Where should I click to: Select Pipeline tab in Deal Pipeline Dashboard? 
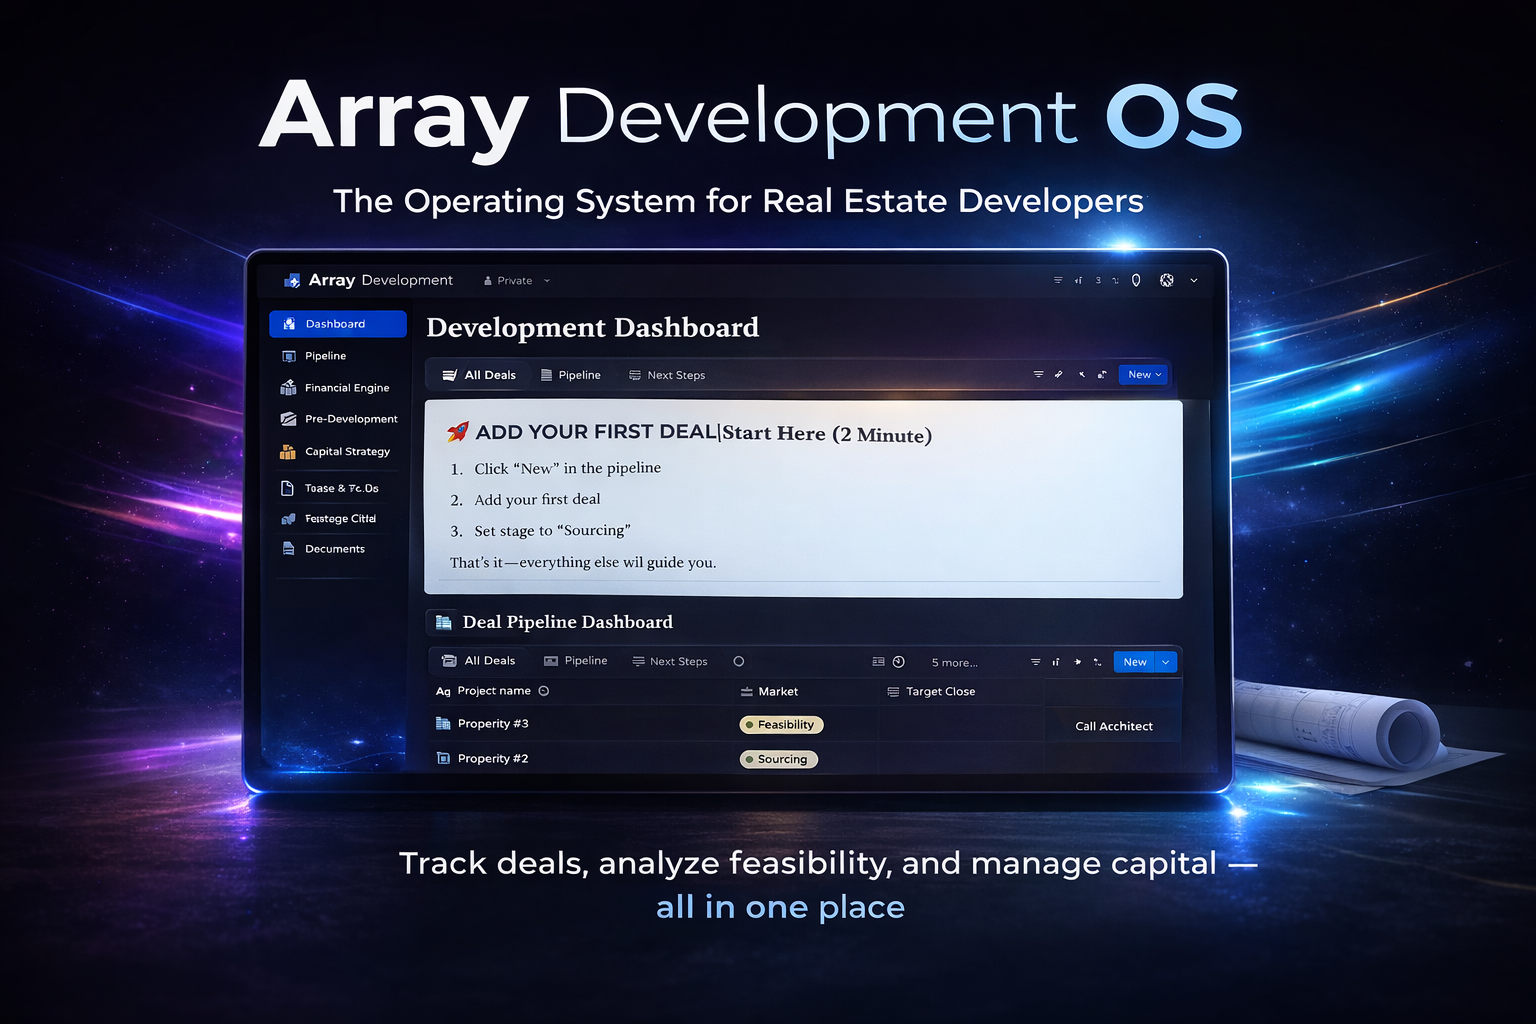point(576,661)
